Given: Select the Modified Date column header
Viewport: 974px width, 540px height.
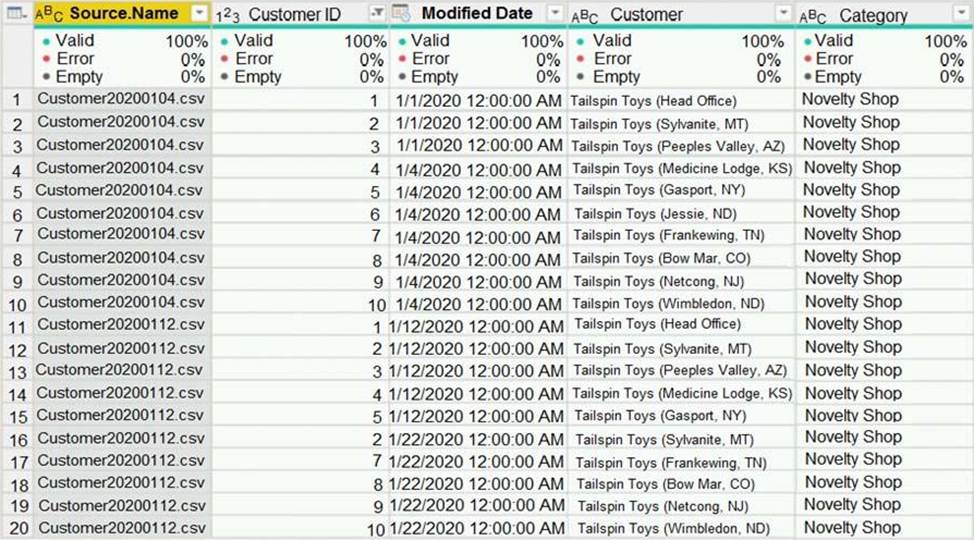Looking at the screenshot, I should coord(477,14).
